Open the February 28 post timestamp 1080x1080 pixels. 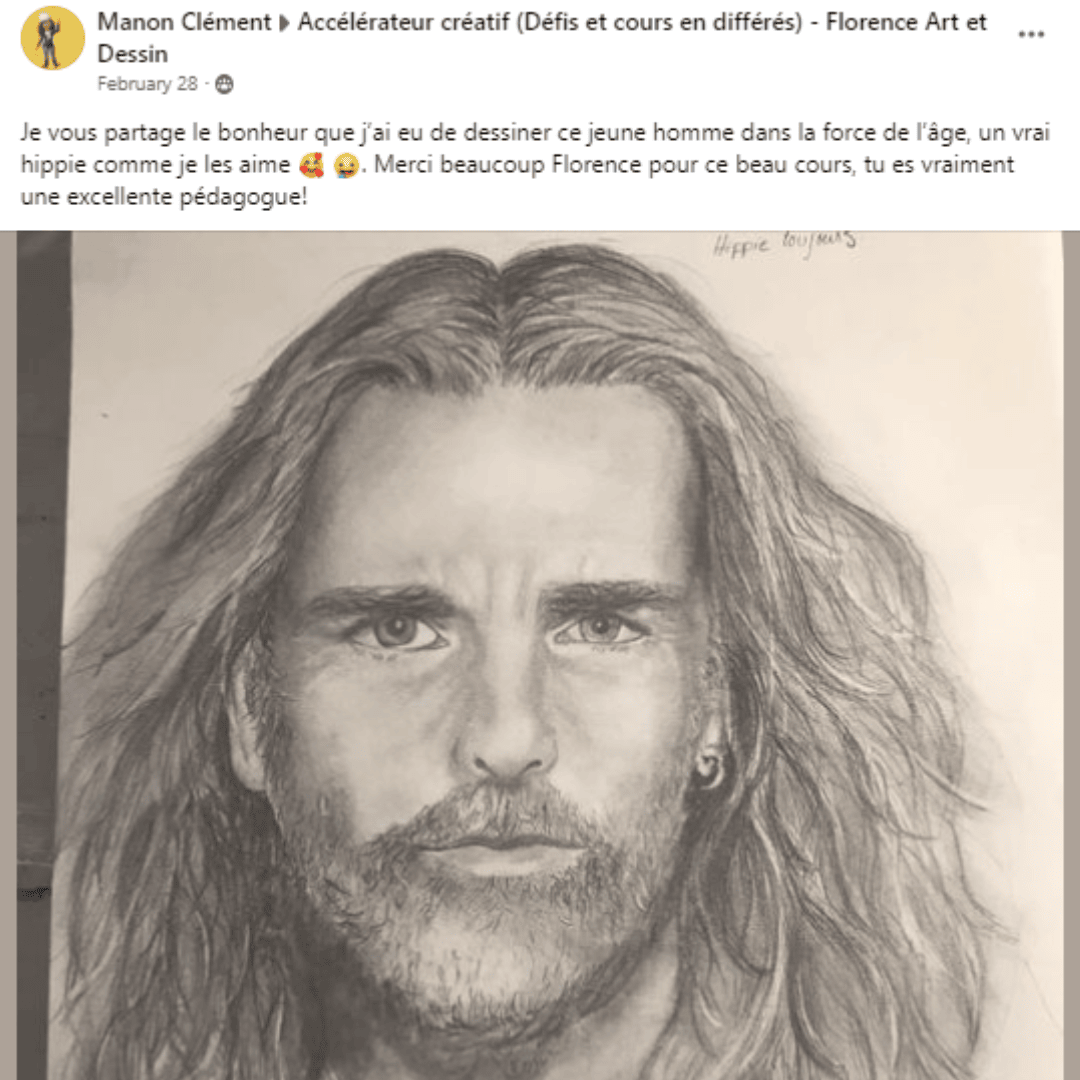point(147,84)
